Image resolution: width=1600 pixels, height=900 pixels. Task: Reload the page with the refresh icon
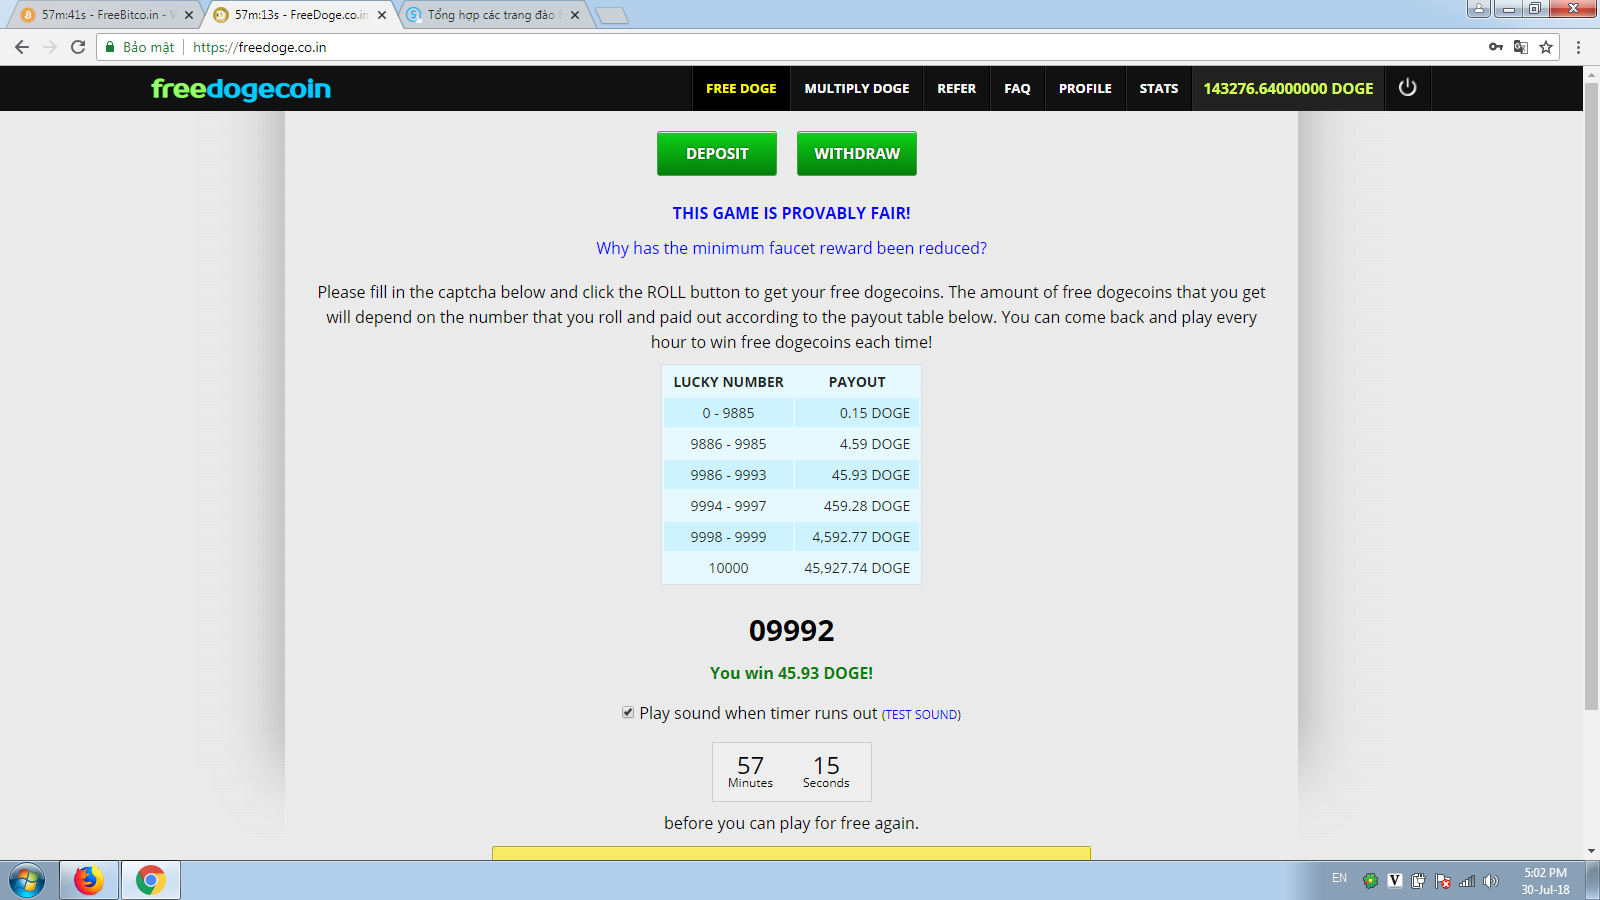pyautogui.click(x=78, y=47)
